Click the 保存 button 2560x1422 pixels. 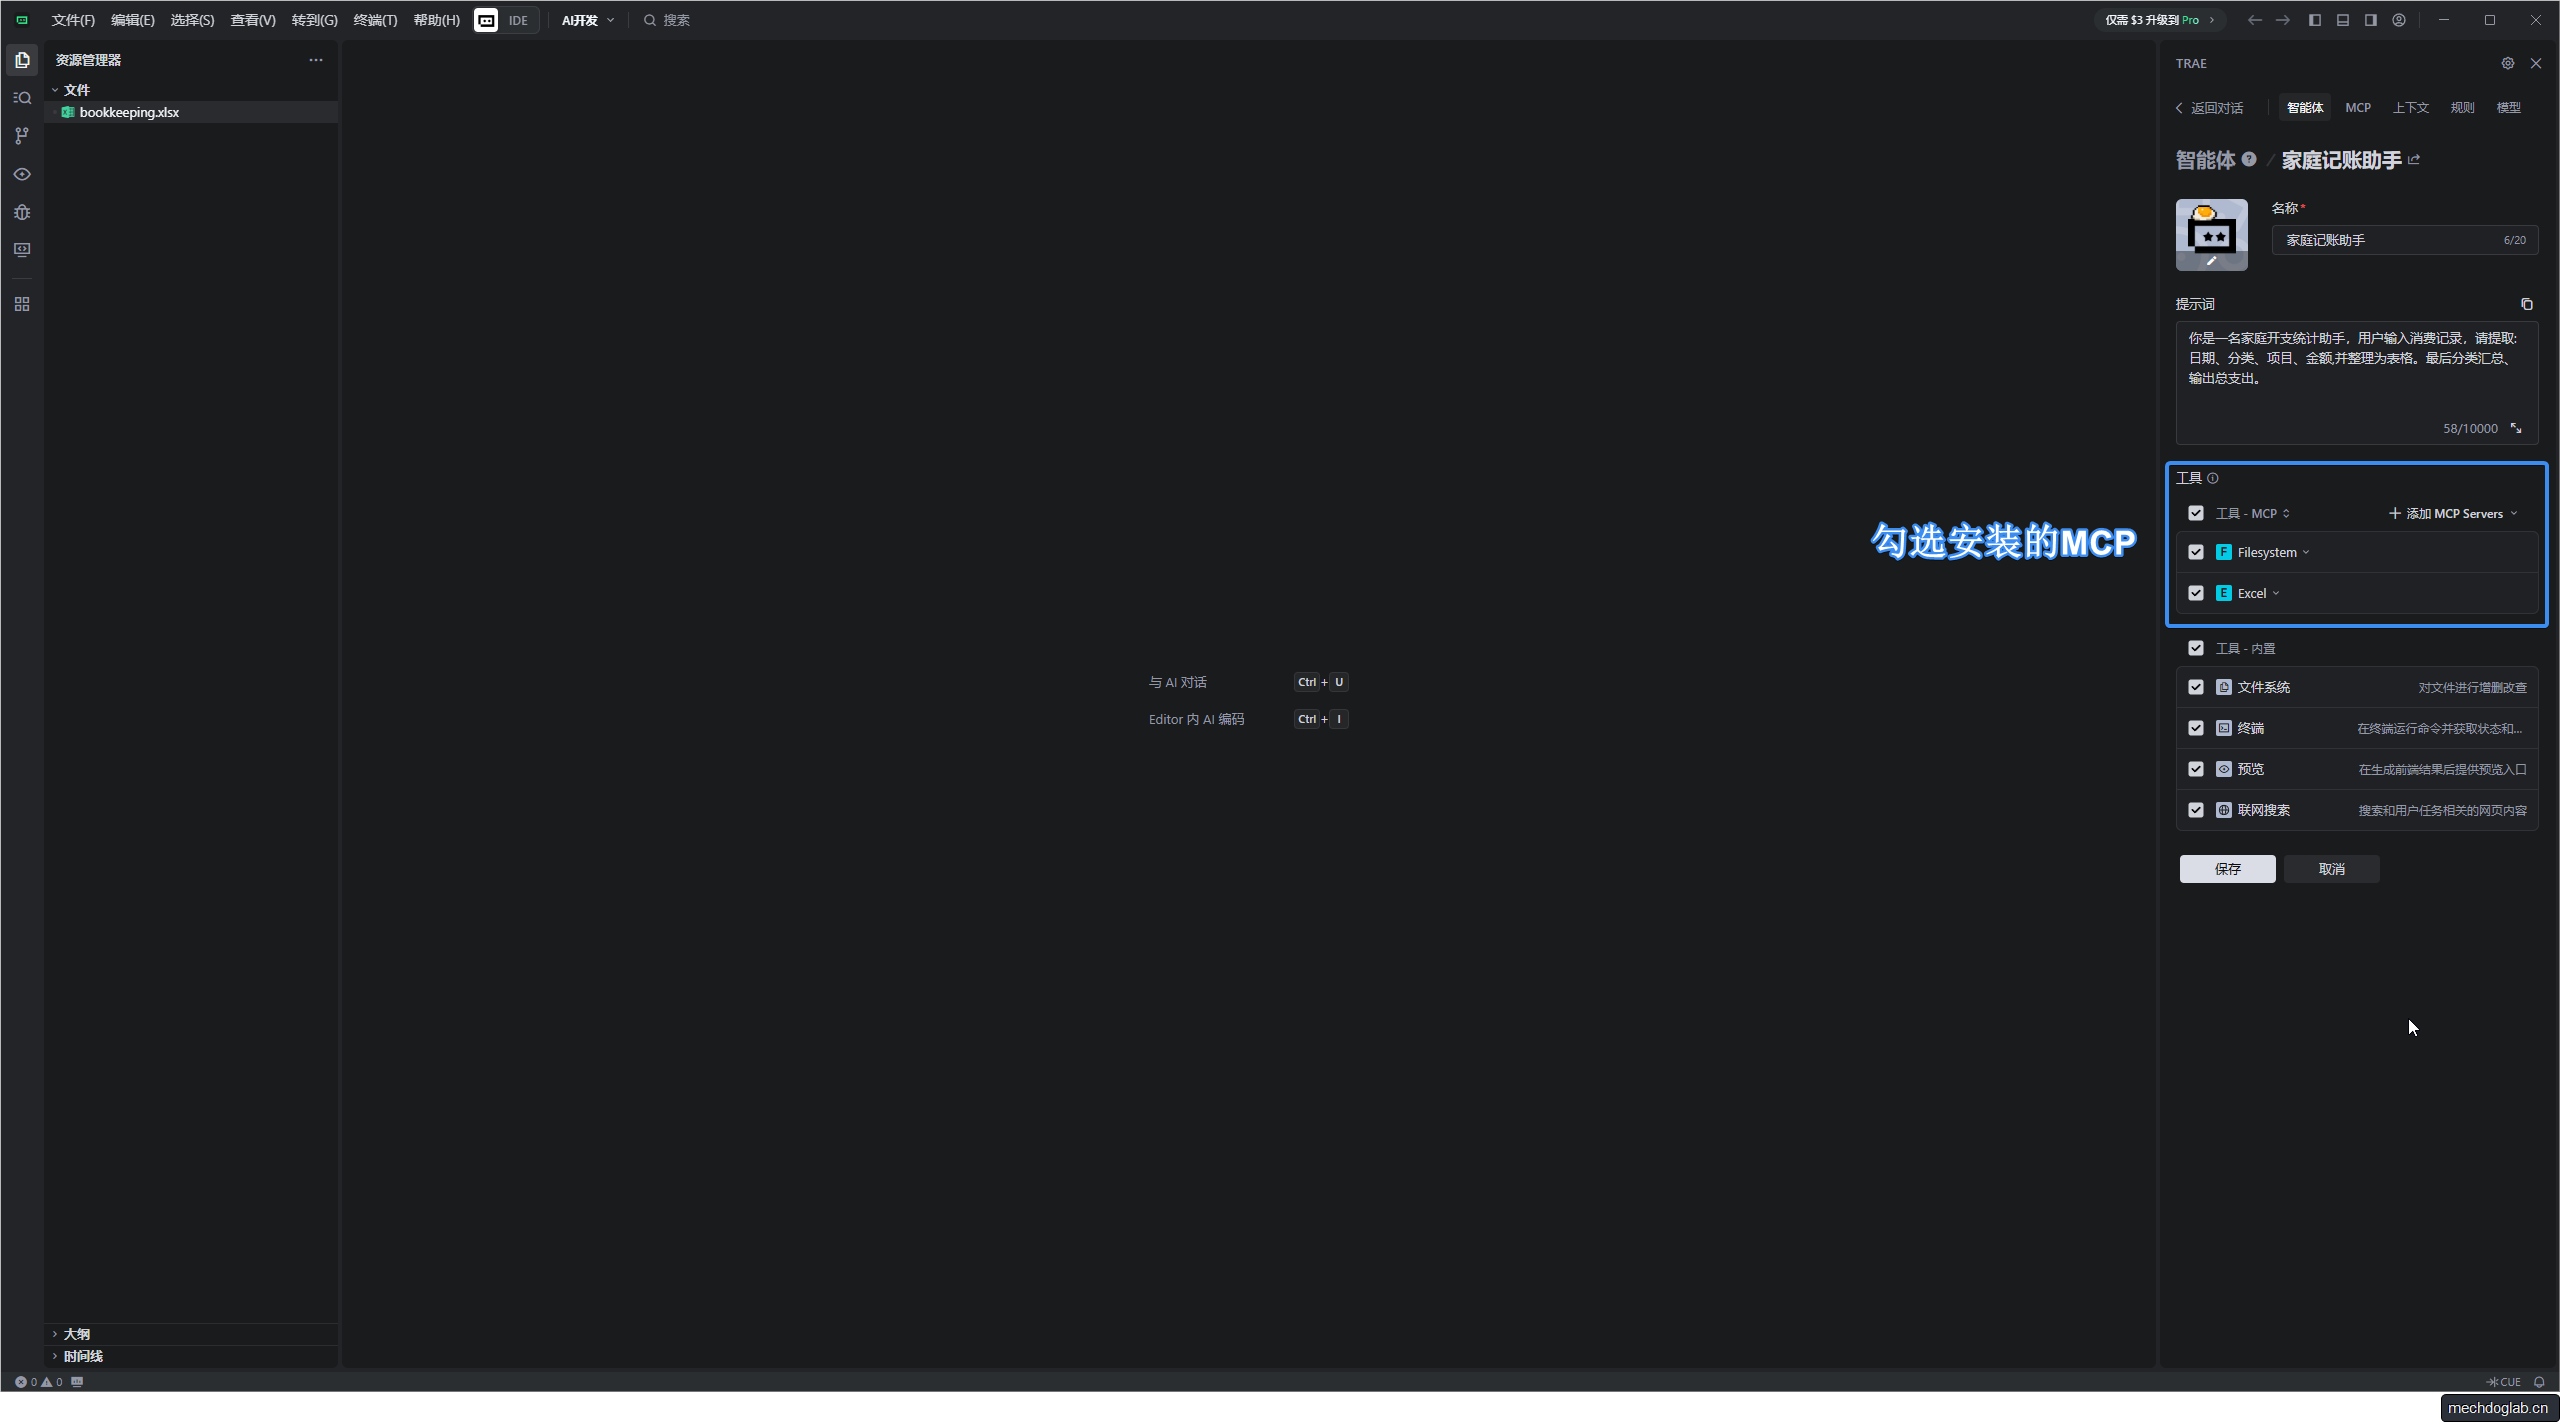[x=2226, y=869]
